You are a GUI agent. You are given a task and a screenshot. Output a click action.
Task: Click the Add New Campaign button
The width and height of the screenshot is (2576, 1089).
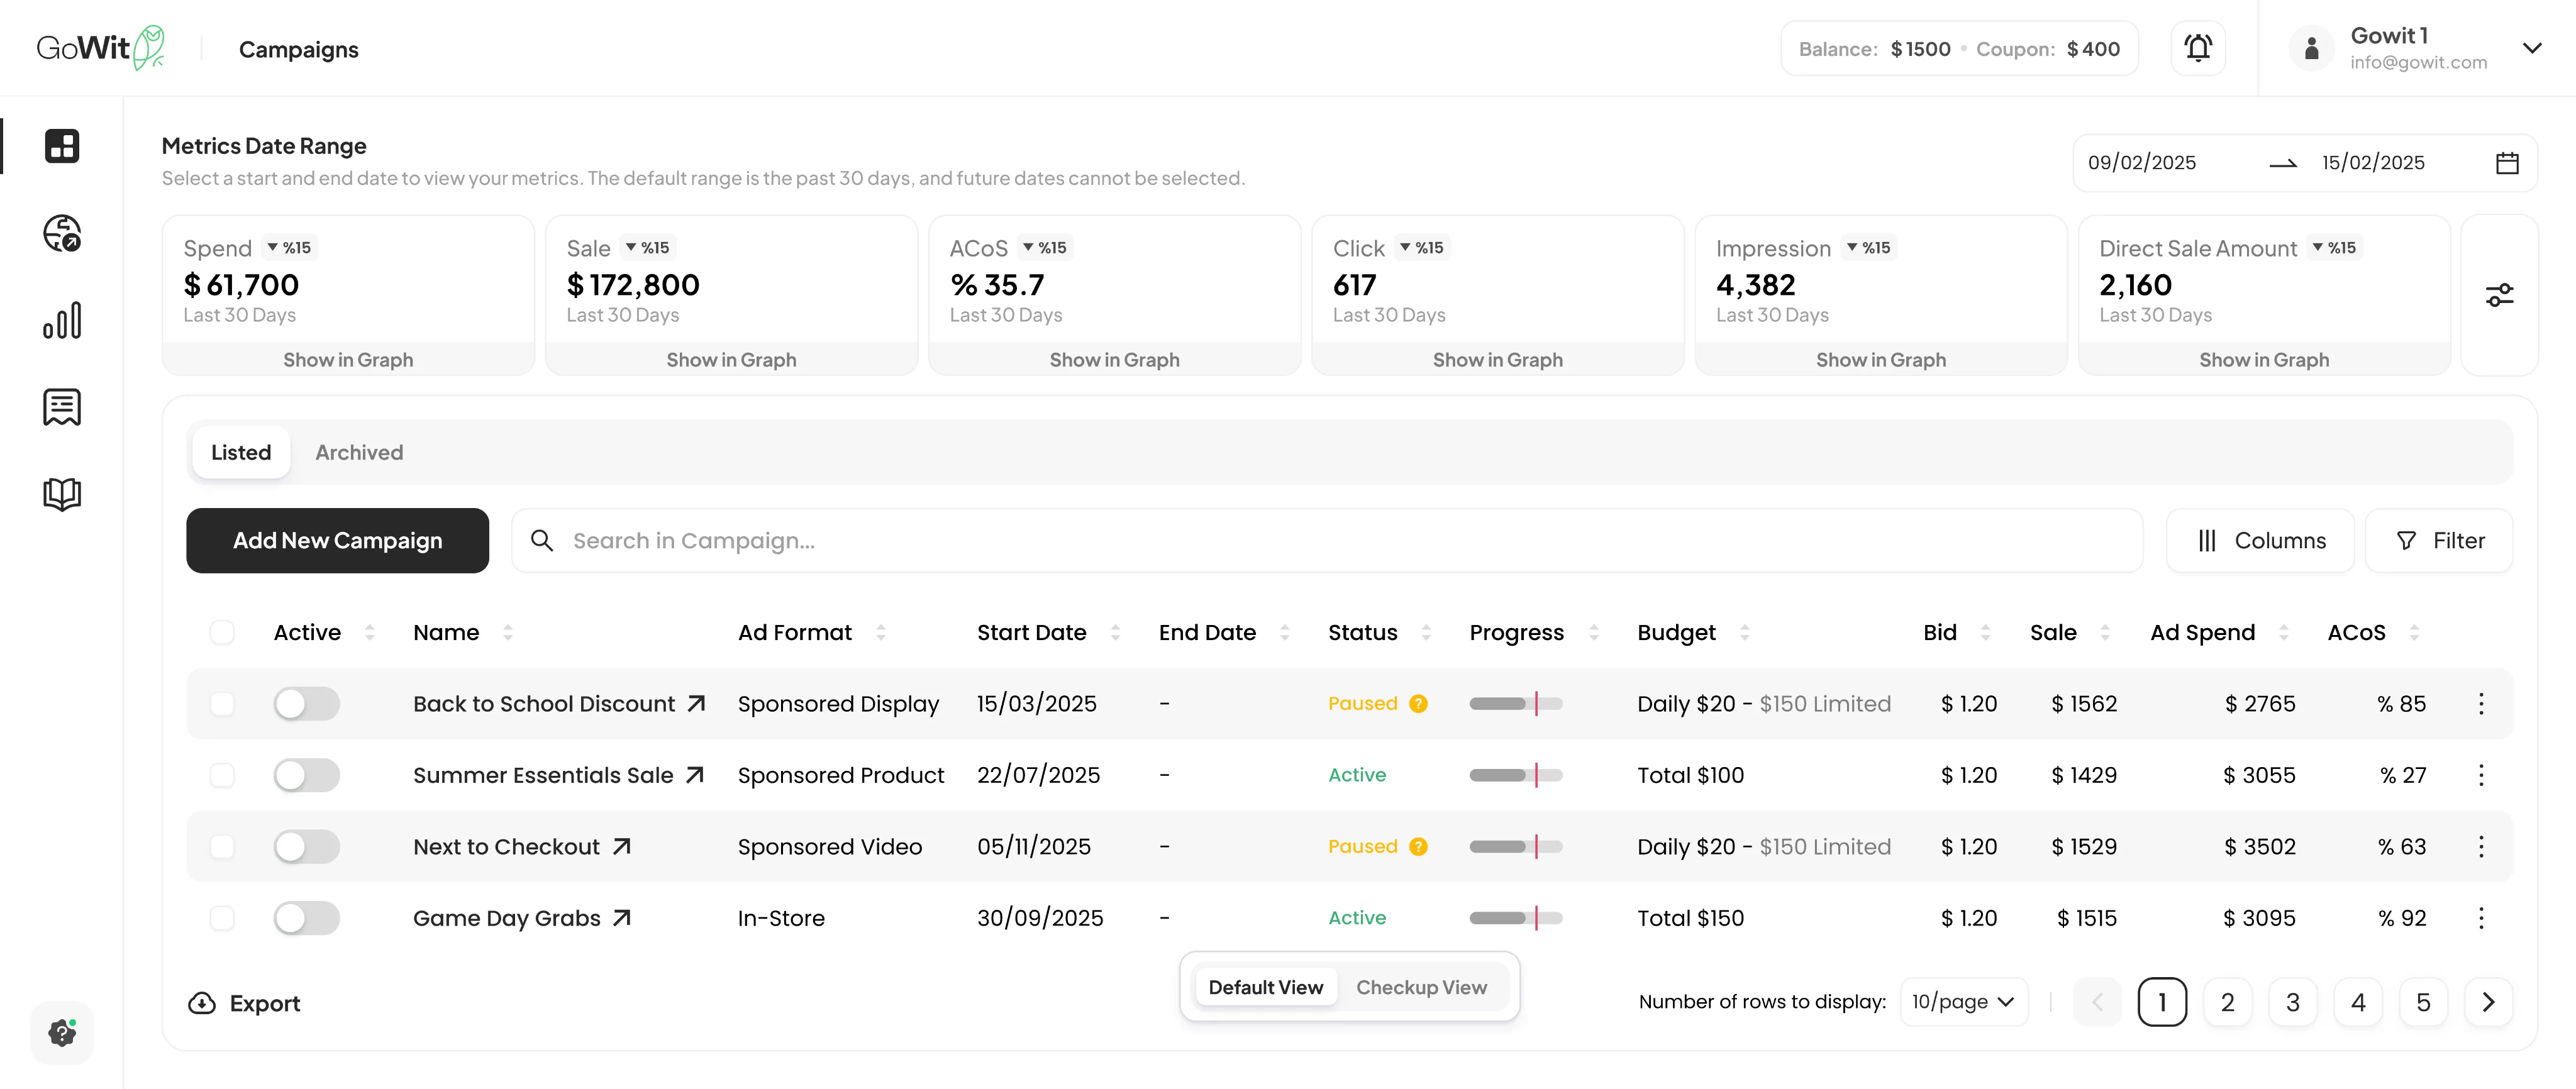pos(337,540)
